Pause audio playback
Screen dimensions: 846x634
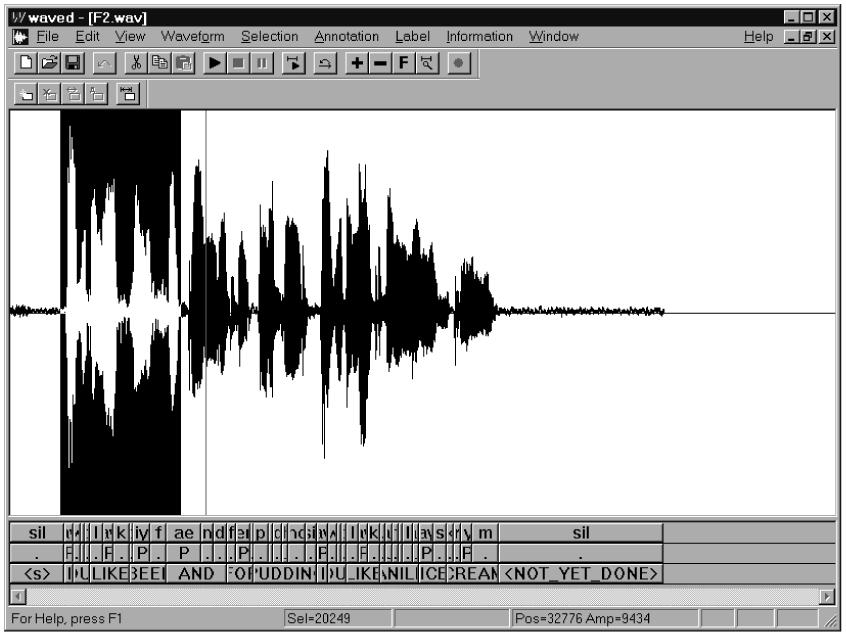pos(262,63)
